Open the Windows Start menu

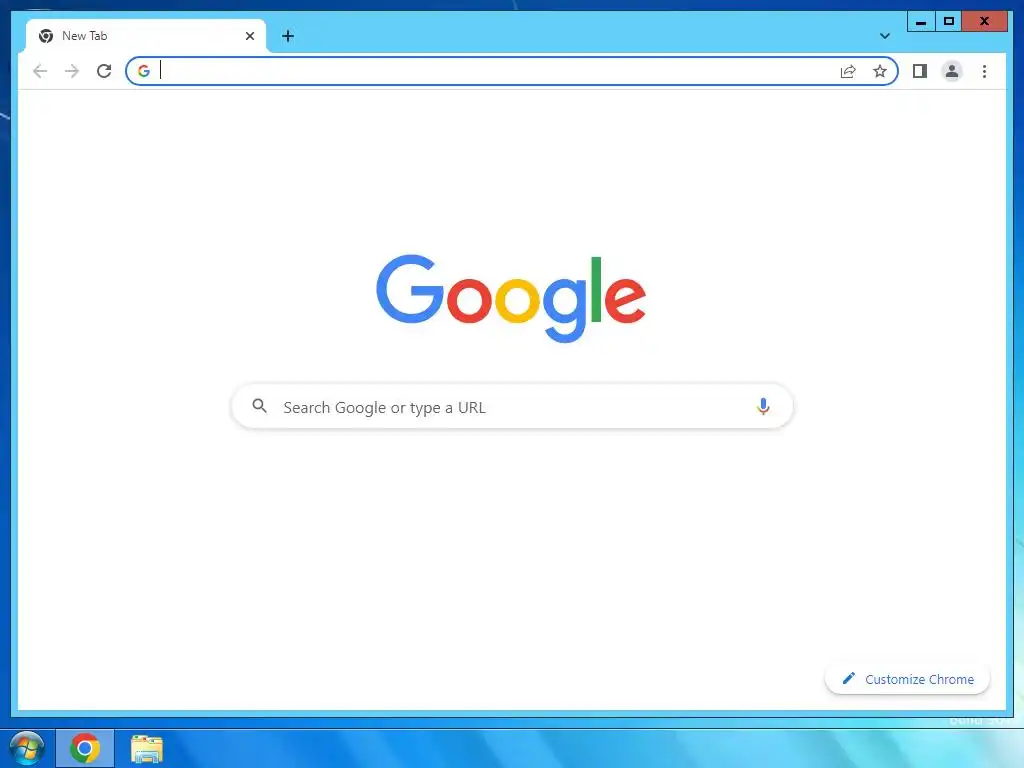point(26,748)
